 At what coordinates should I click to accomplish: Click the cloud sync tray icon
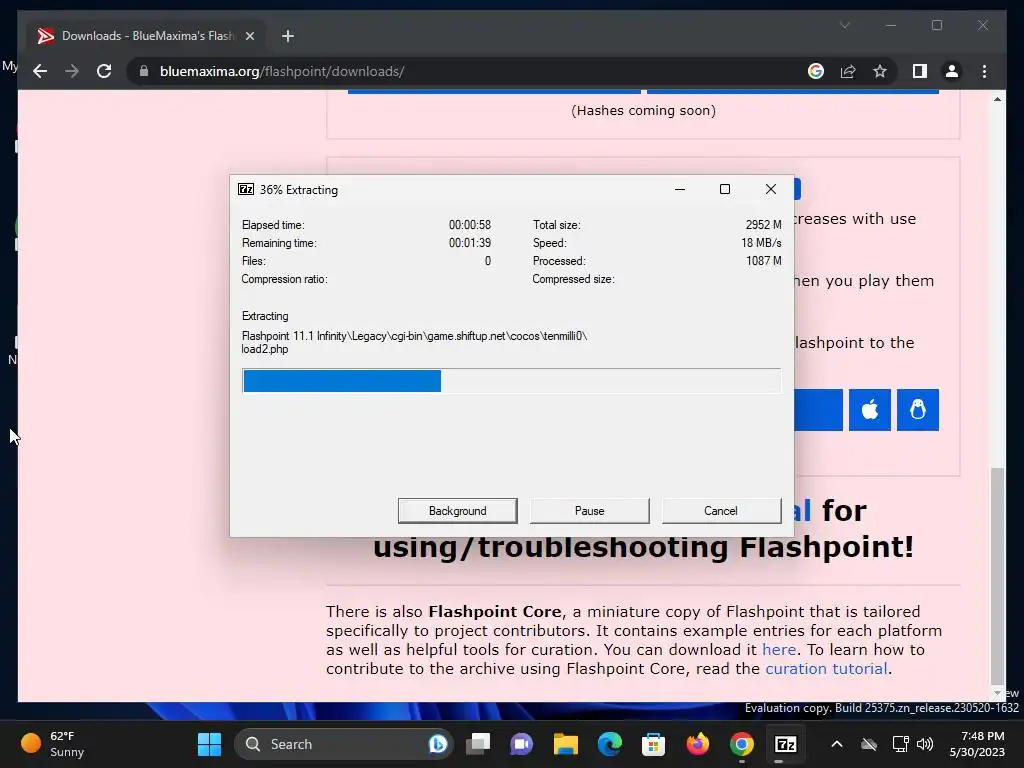869,744
